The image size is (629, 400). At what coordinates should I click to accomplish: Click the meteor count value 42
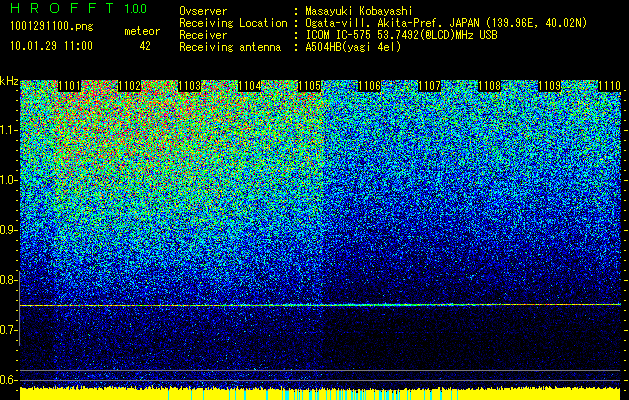(x=145, y=46)
